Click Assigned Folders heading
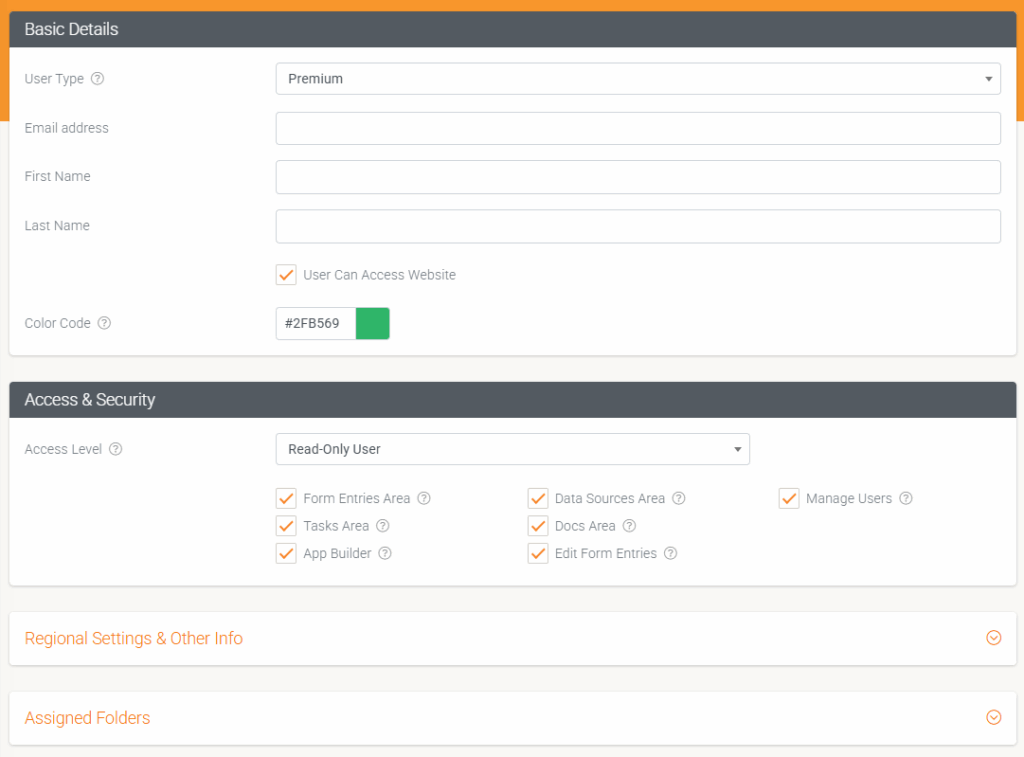Image resolution: width=1024 pixels, height=757 pixels. click(x=88, y=718)
